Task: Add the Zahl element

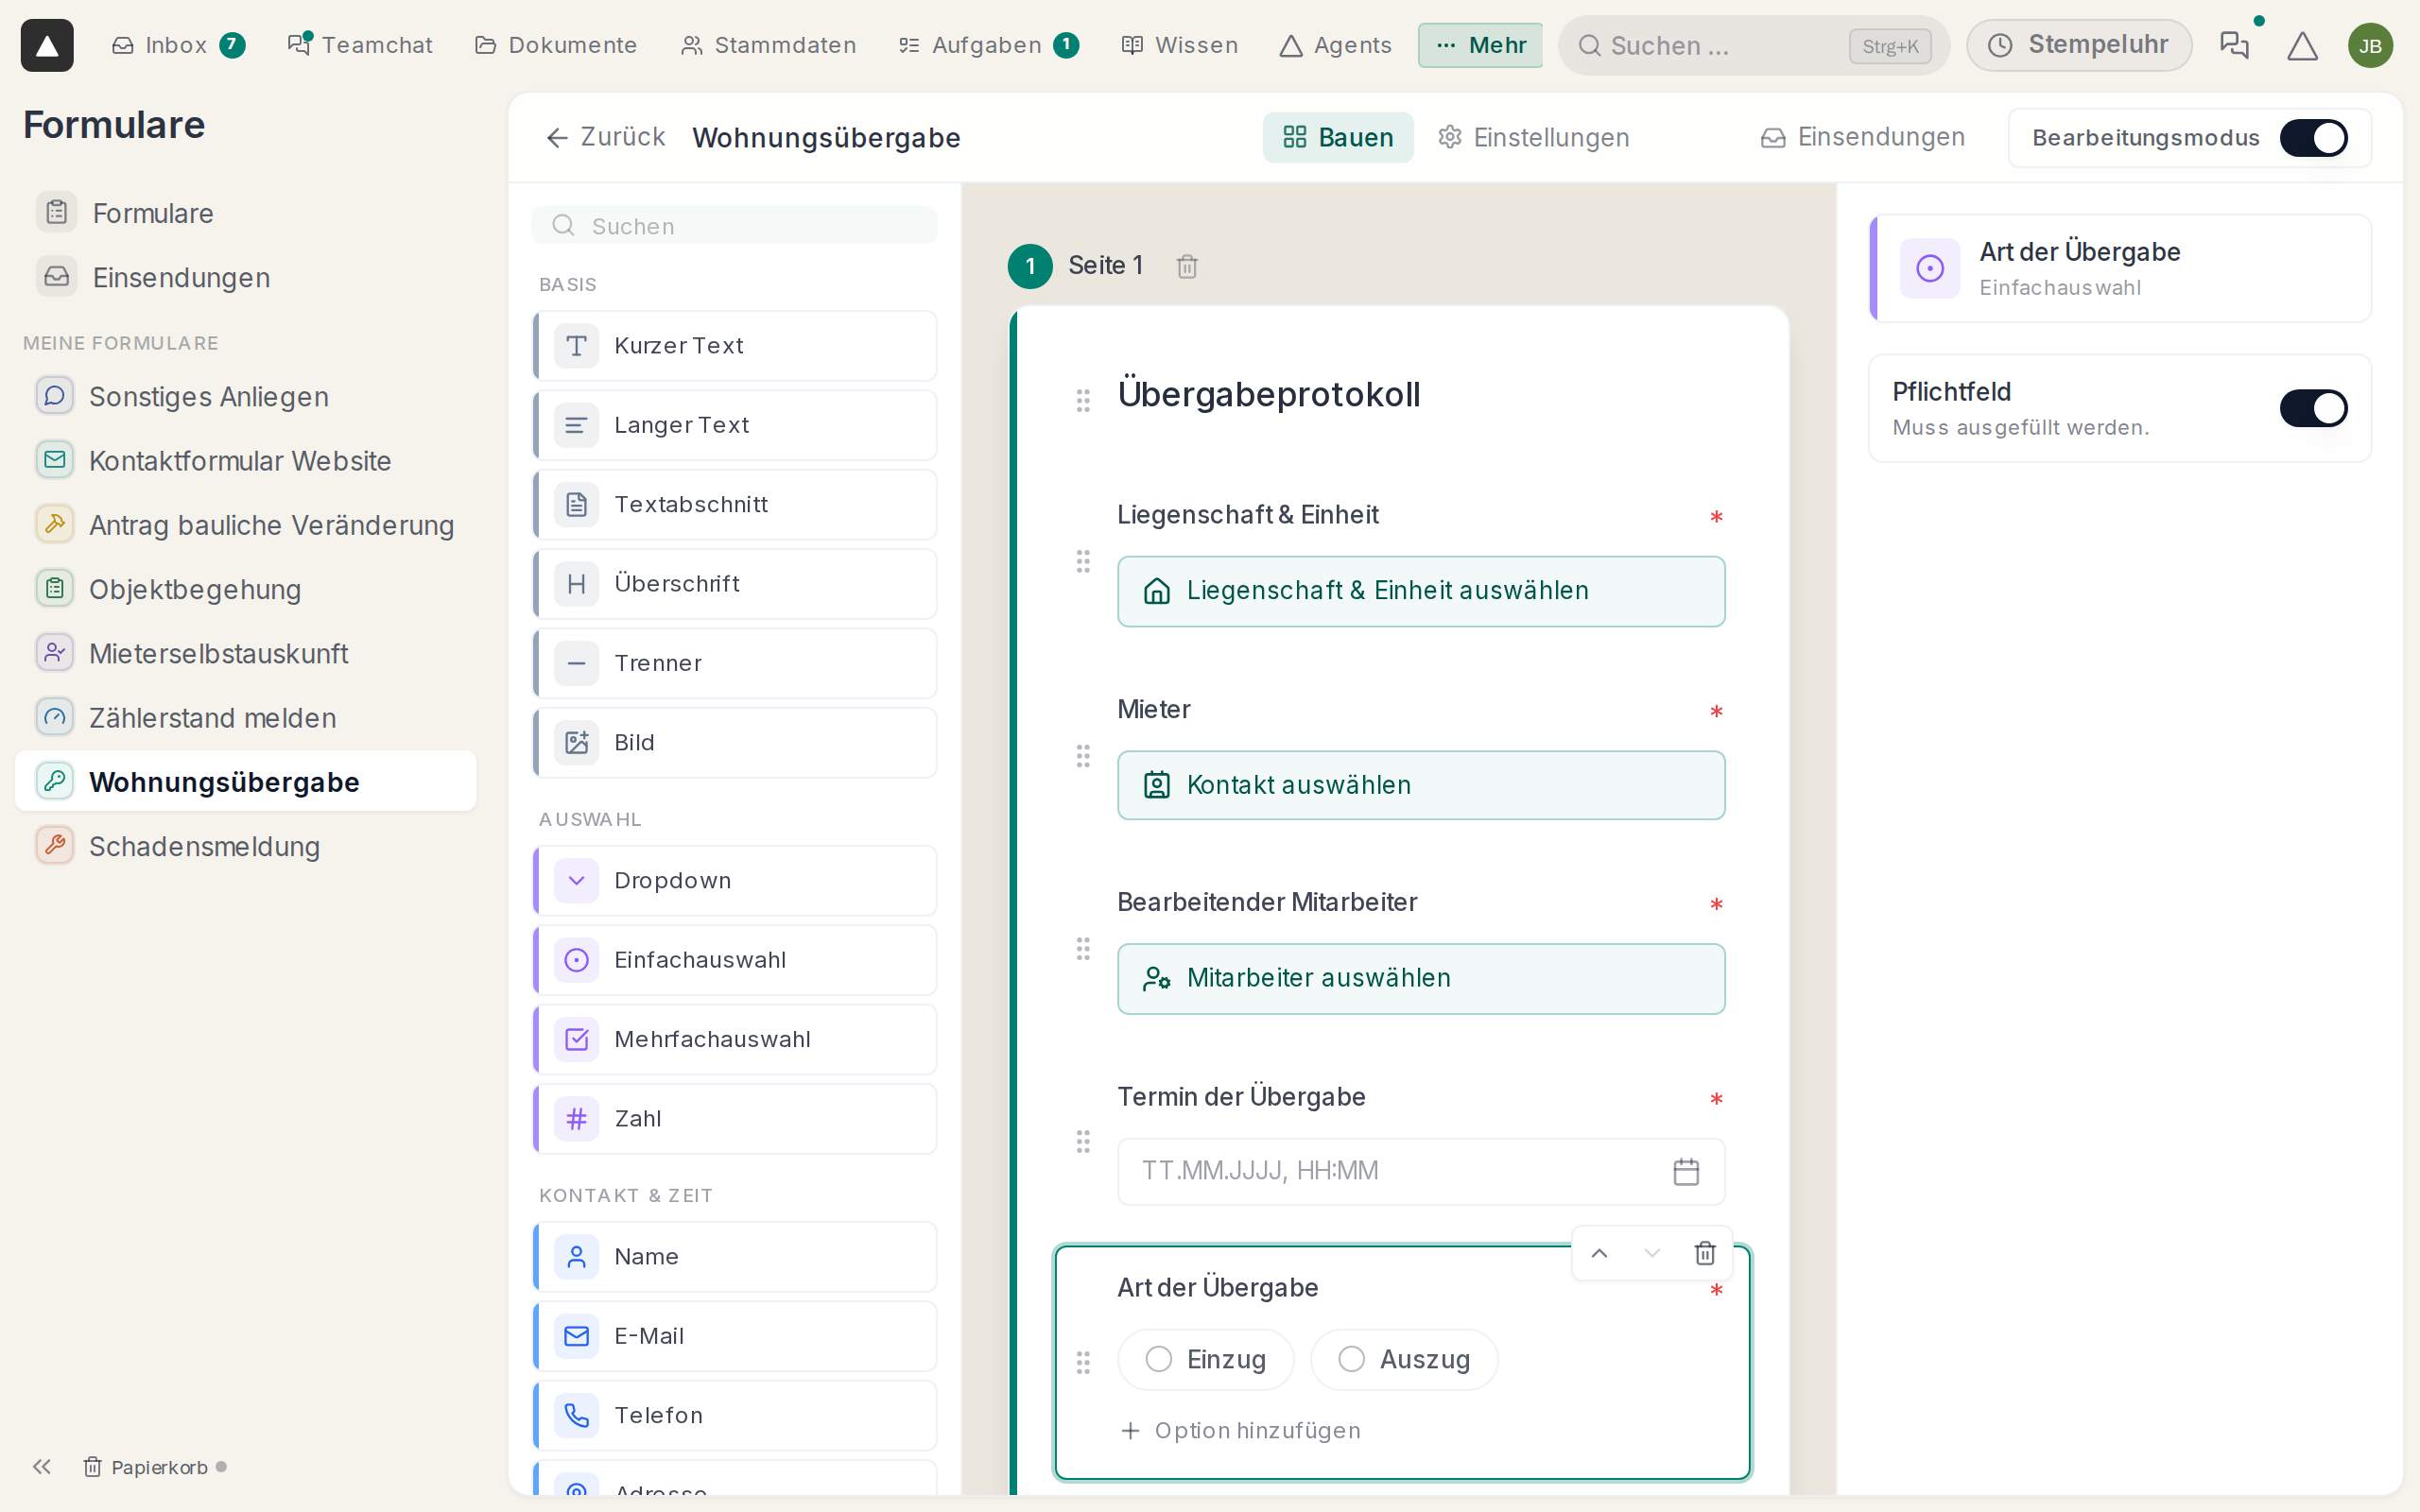Action: click(x=735, y=1118)
